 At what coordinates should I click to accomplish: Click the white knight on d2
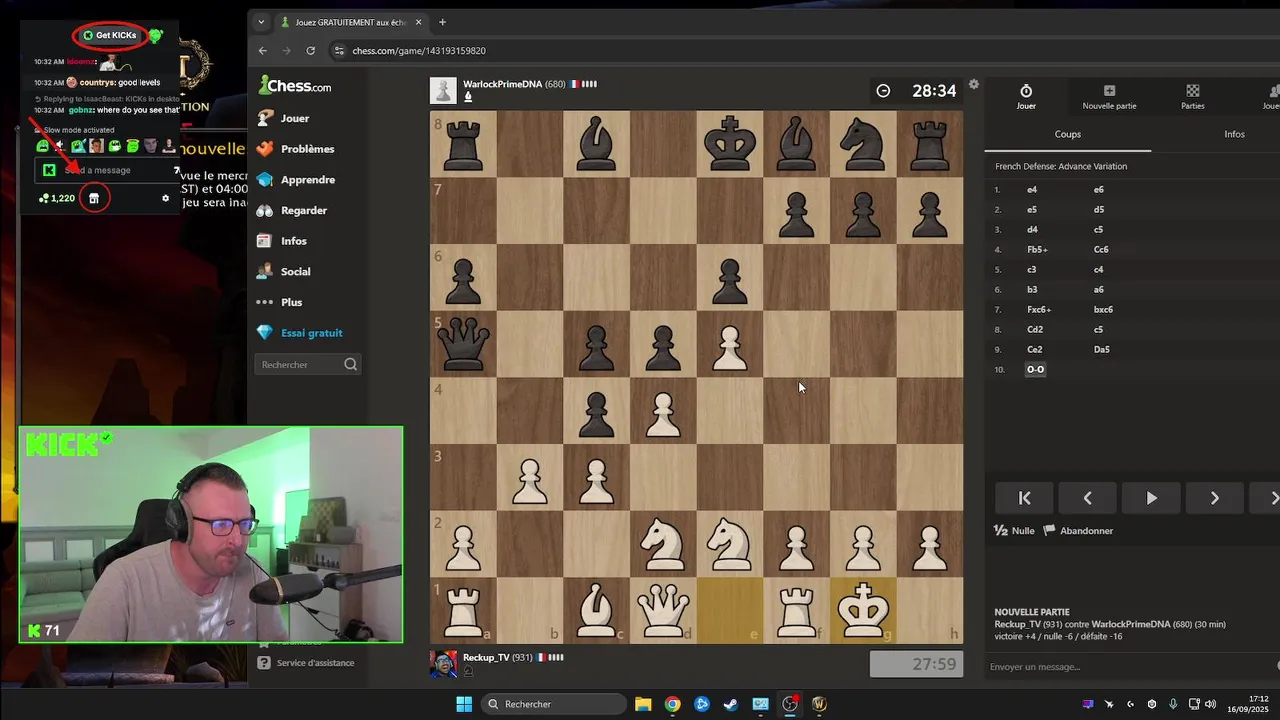coord(663,544)
